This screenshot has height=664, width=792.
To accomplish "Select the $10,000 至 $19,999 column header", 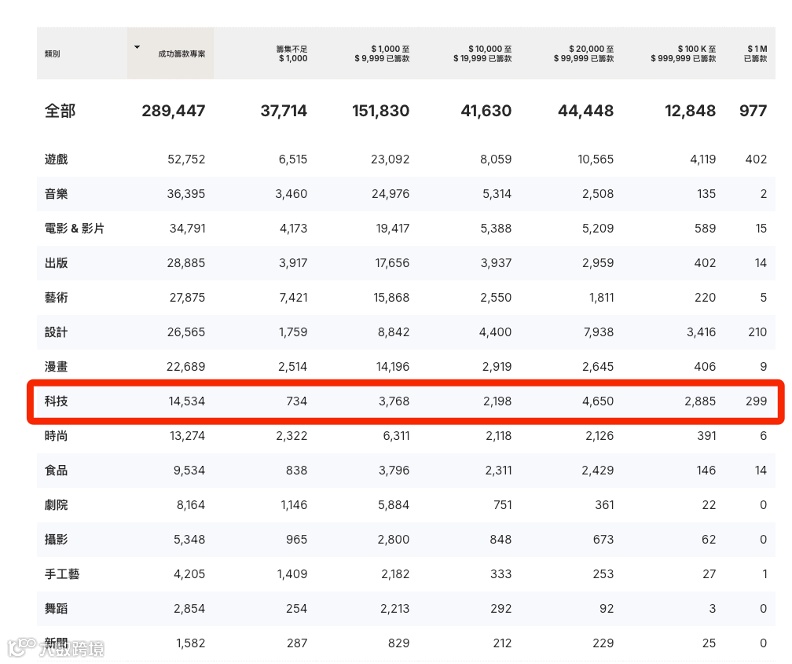I will coord(483,53).
